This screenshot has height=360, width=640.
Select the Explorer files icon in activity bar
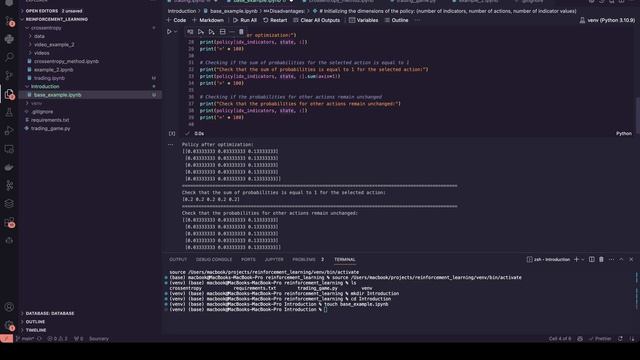[x=9, y=94]
